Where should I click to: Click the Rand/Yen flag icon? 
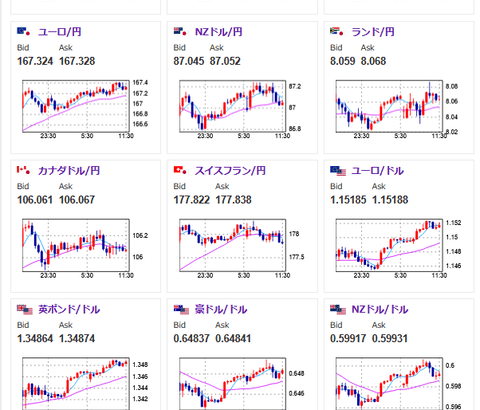(x=337, y=32)
